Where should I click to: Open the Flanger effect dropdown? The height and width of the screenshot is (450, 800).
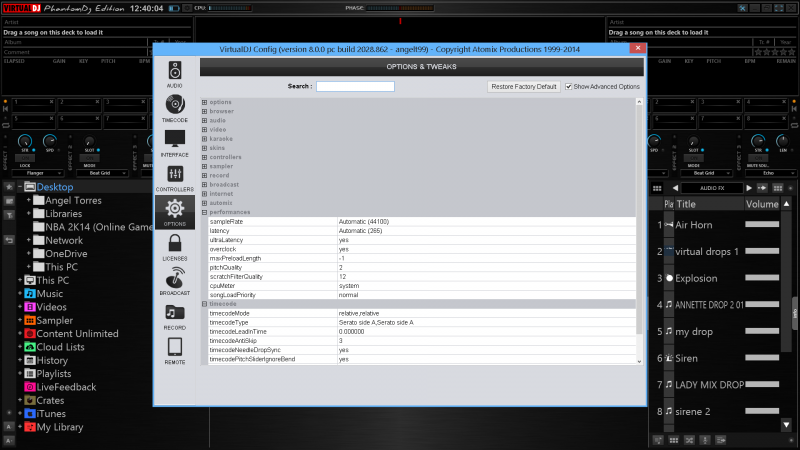(37, 173)
